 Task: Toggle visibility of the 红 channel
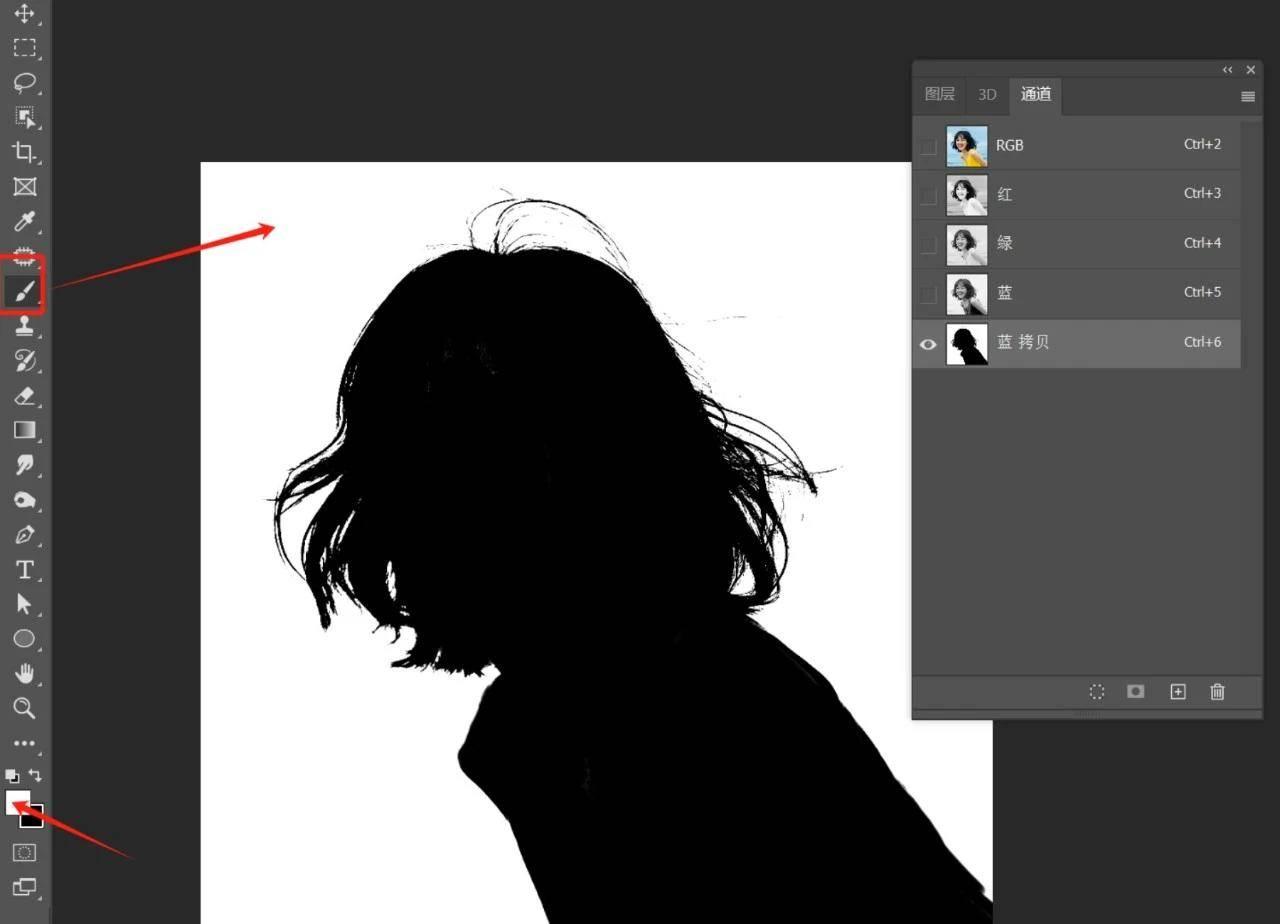(928, 195)
